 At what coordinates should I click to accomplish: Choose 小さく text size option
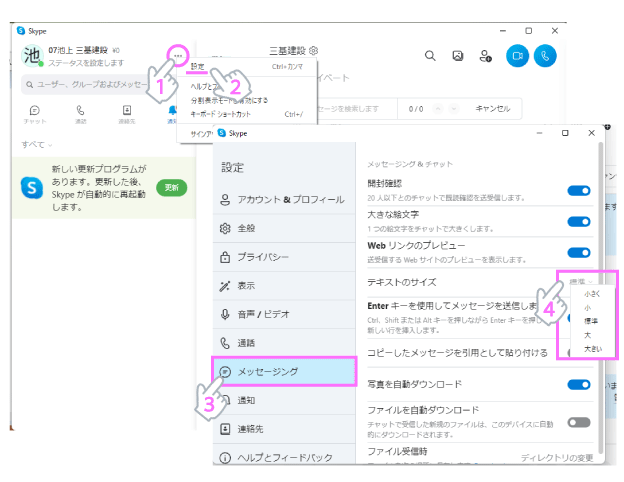(x=592, y=294)
